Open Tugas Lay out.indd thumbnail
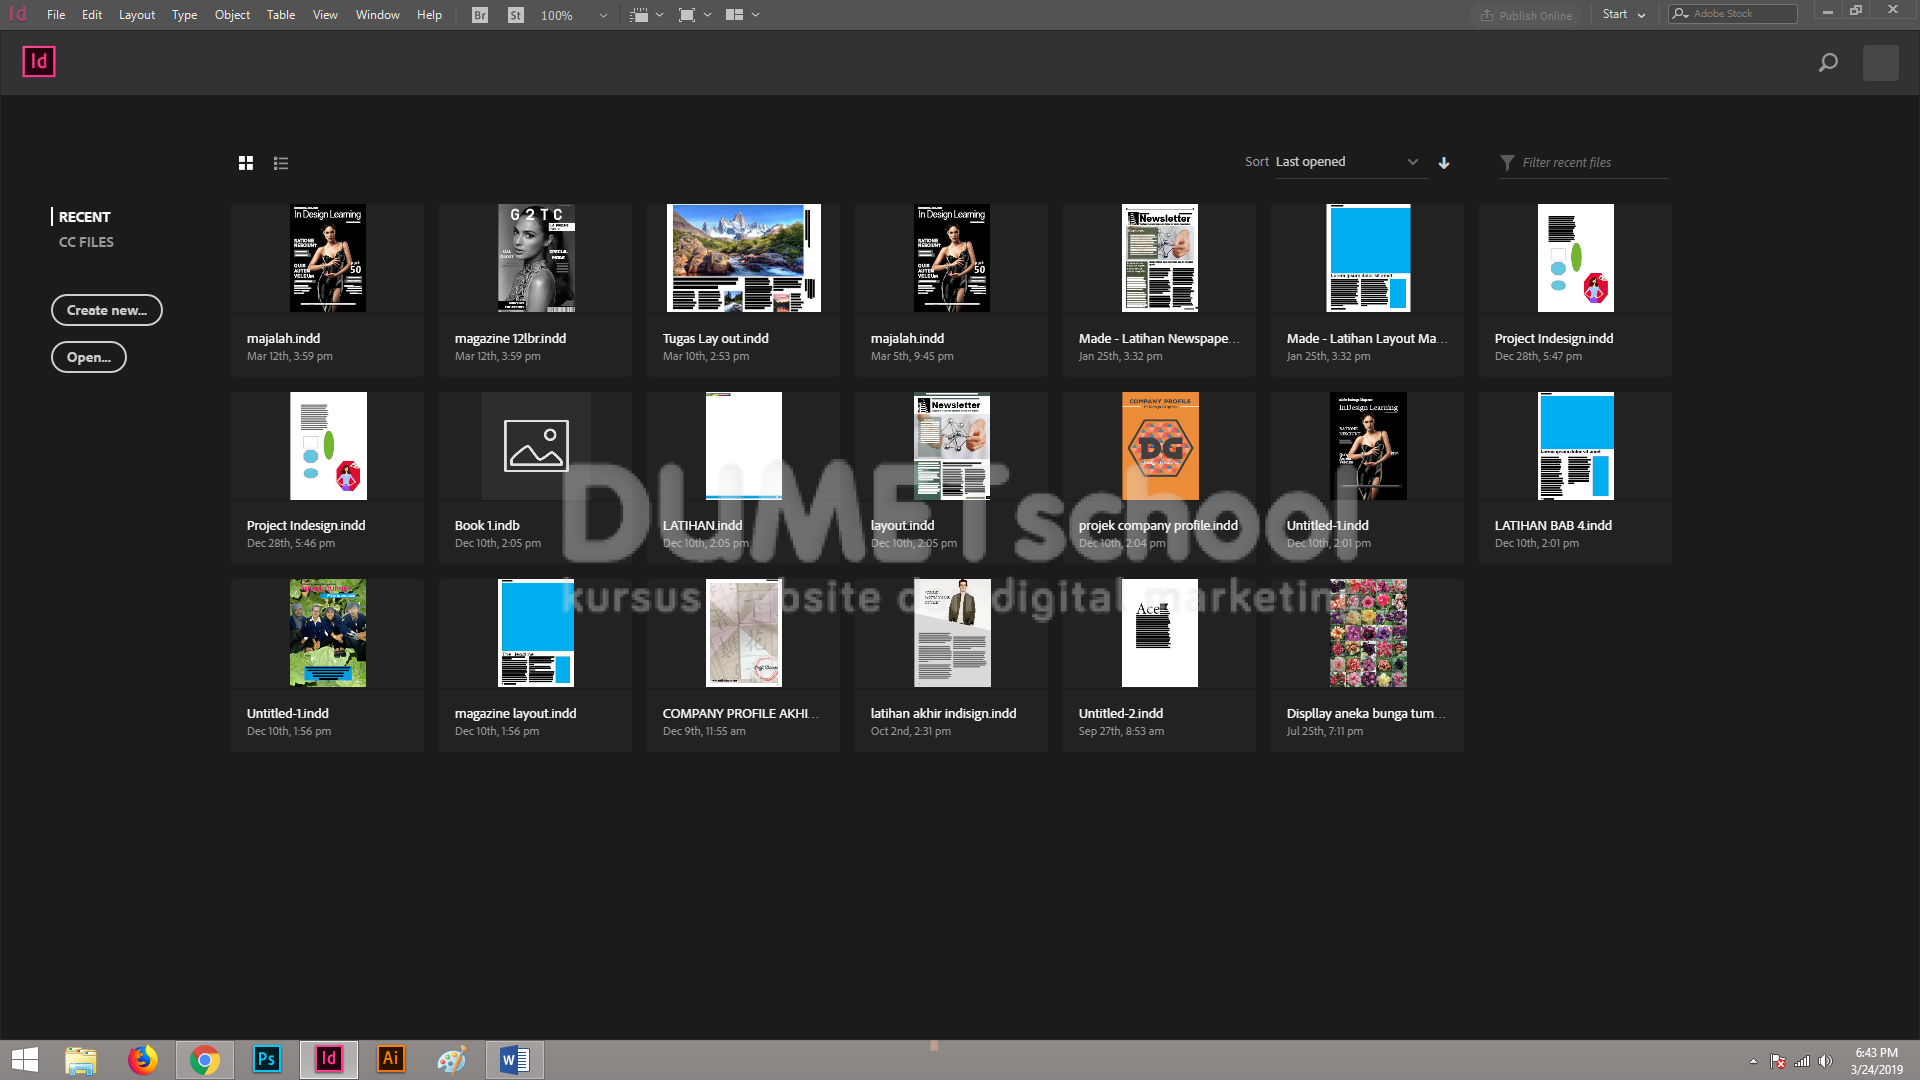The height and width of the screenshot is (1080, 1920). coord(744,258)
